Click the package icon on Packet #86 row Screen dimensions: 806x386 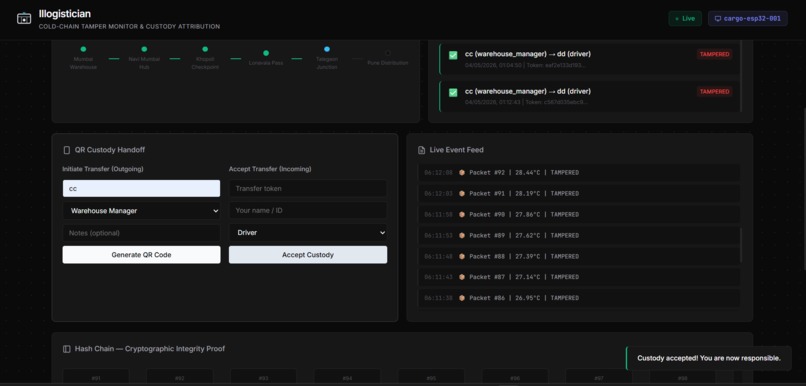[462, 298]
